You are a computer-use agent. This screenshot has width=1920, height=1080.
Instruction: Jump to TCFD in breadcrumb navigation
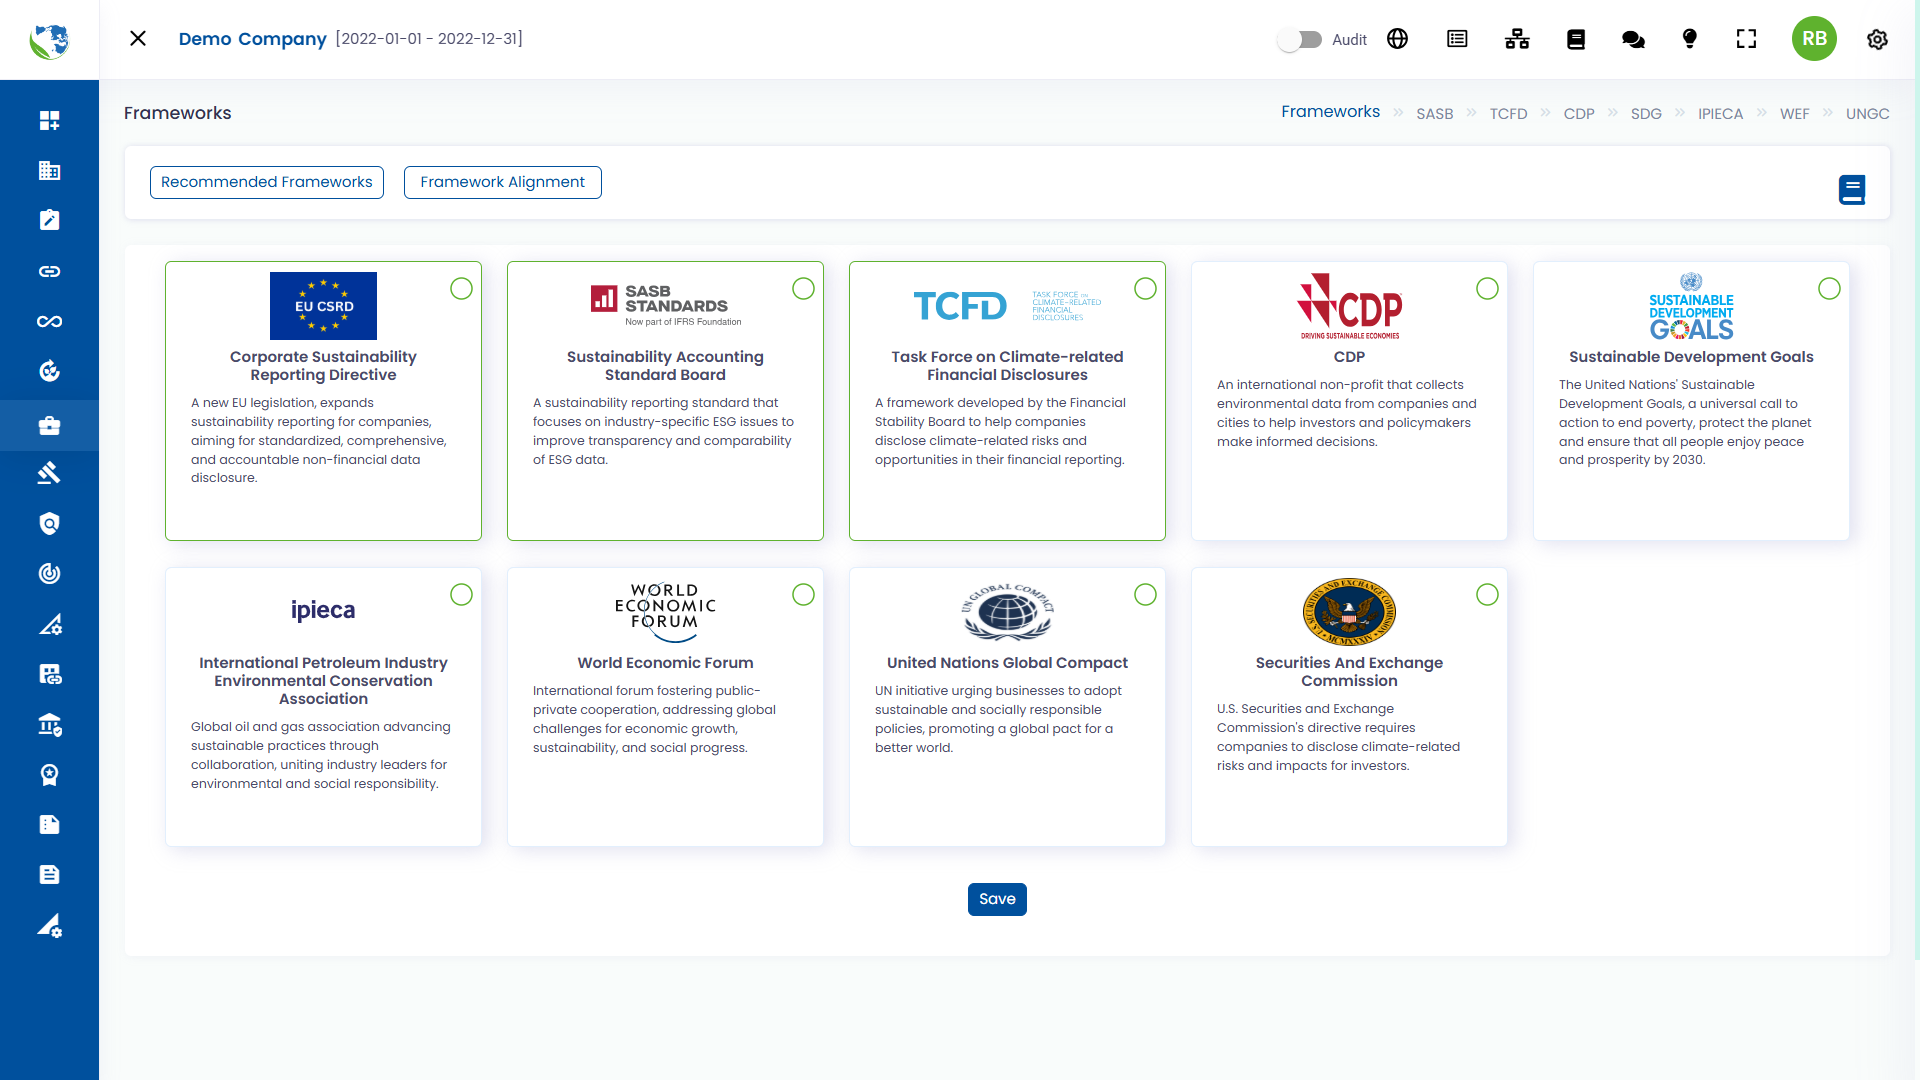coord(1508,114)
